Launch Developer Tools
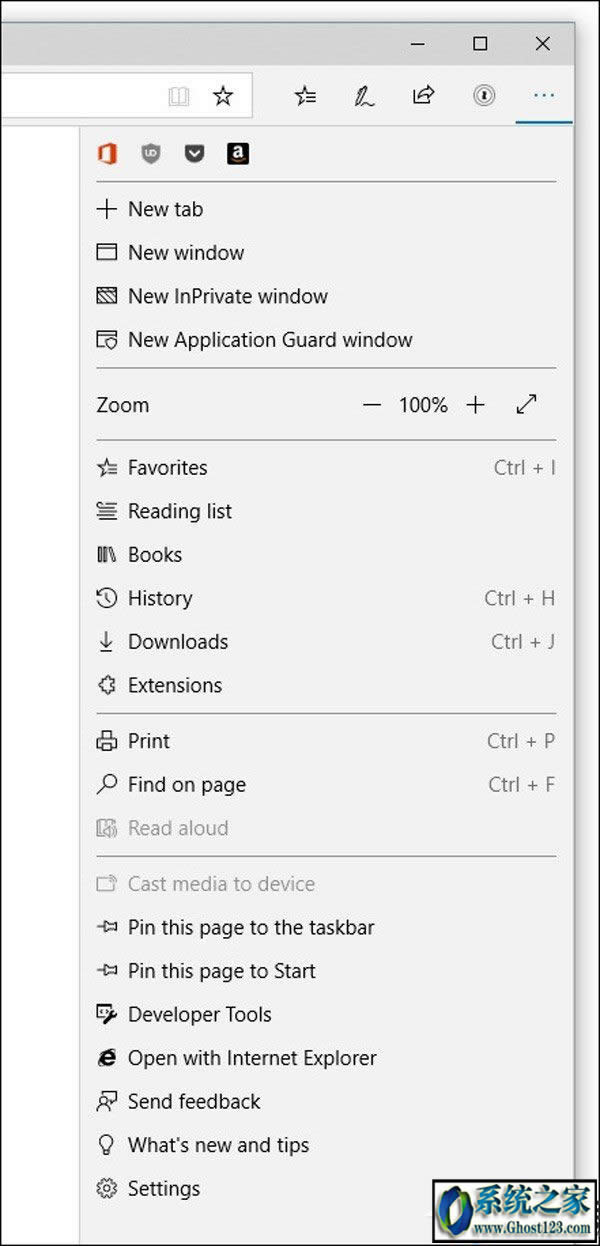Screen dimensions: 600x1246 (199, 1014)
